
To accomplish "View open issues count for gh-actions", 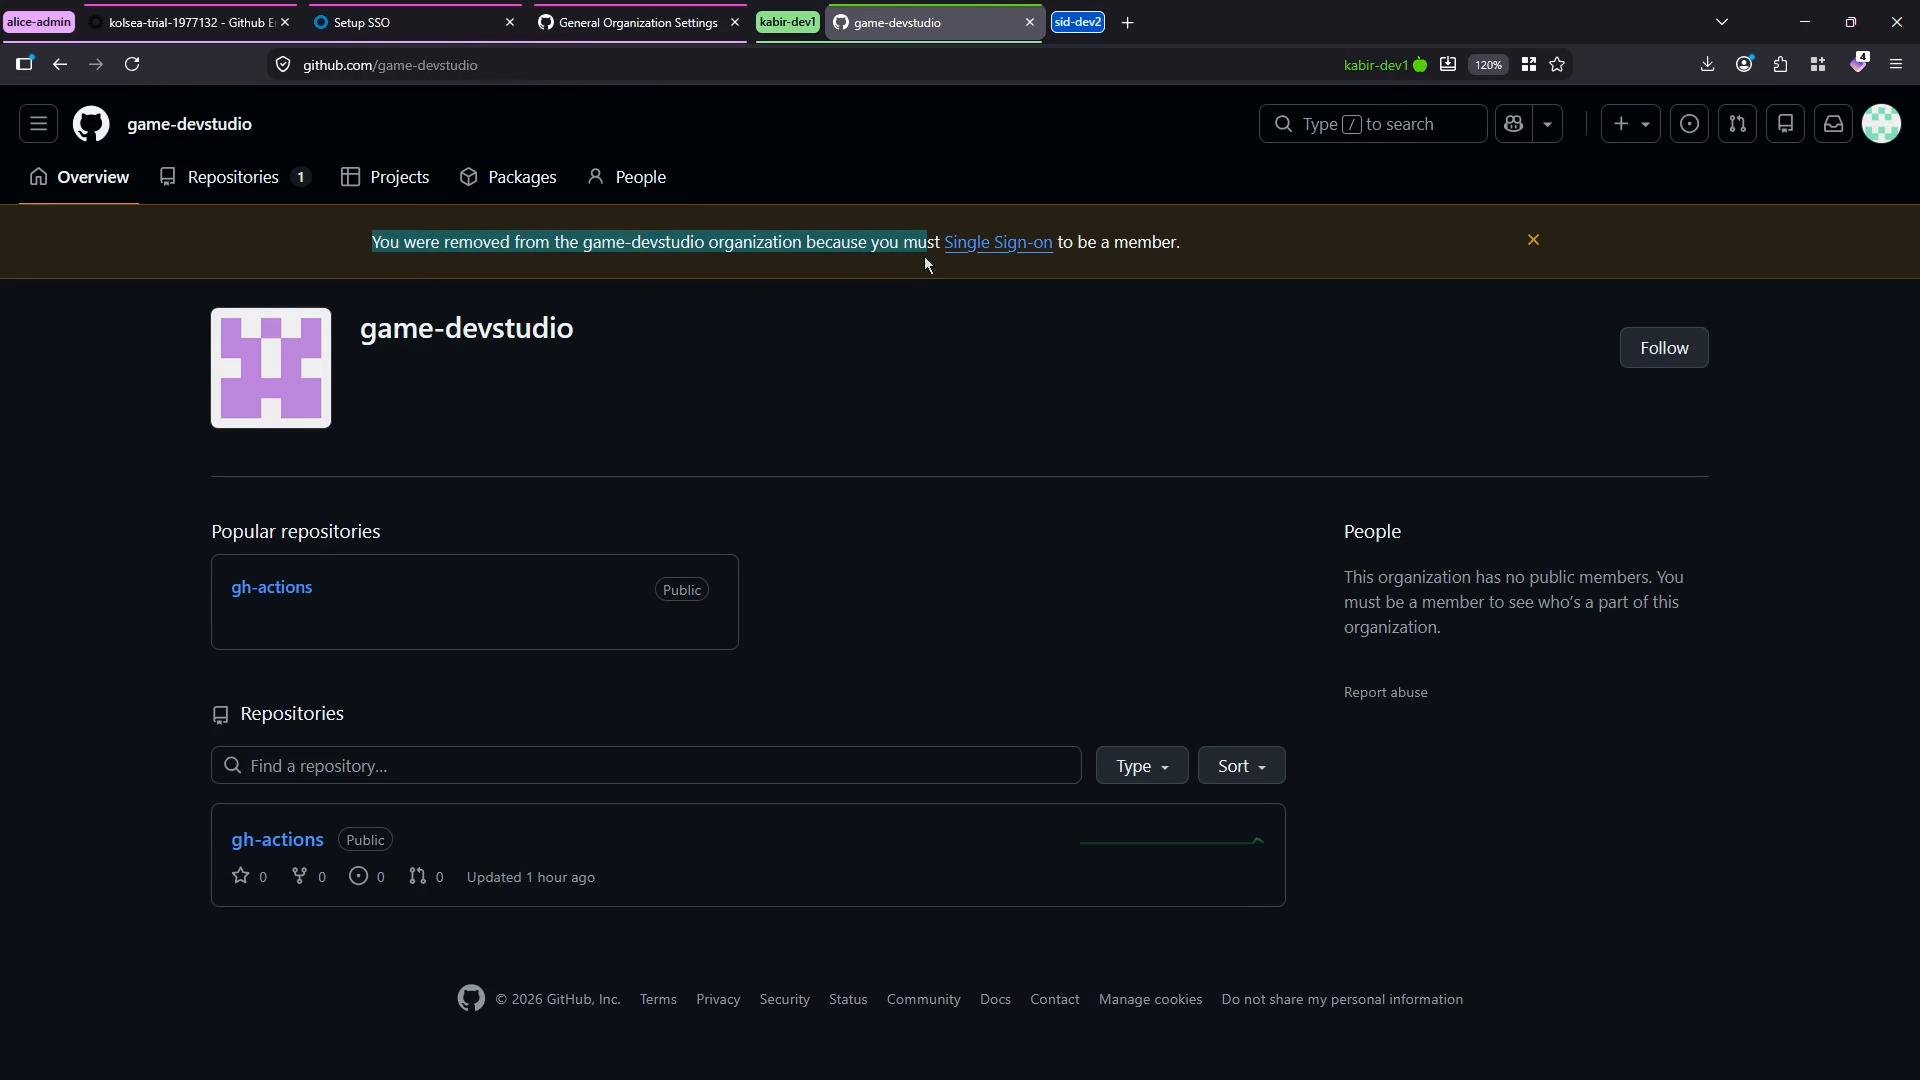I will (x=366, y=877).
